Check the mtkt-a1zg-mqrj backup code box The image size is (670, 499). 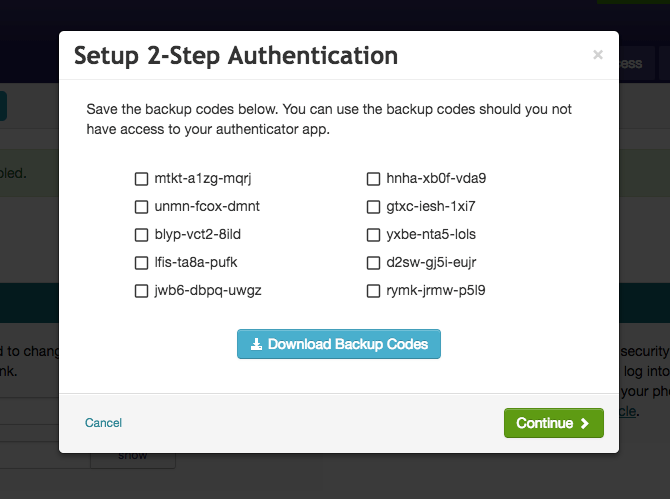[141, 179]
